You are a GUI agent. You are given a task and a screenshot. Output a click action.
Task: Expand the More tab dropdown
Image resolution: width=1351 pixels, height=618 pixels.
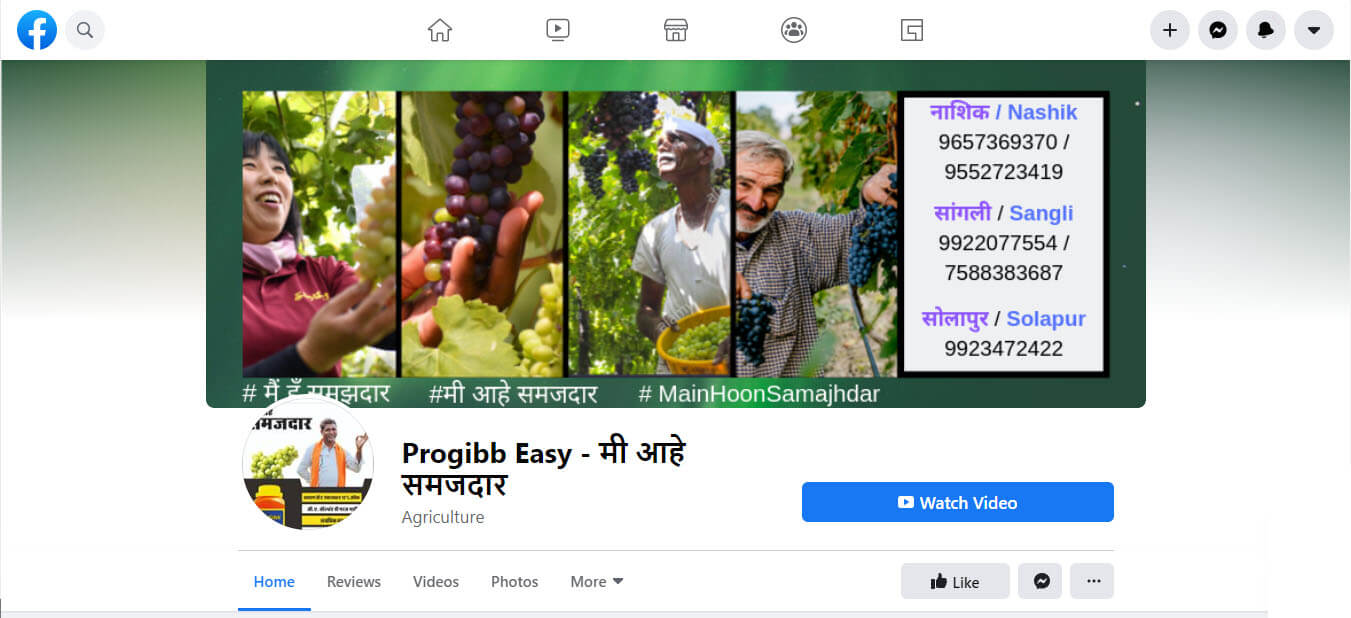pyautogui.click(x=597, y=581)
